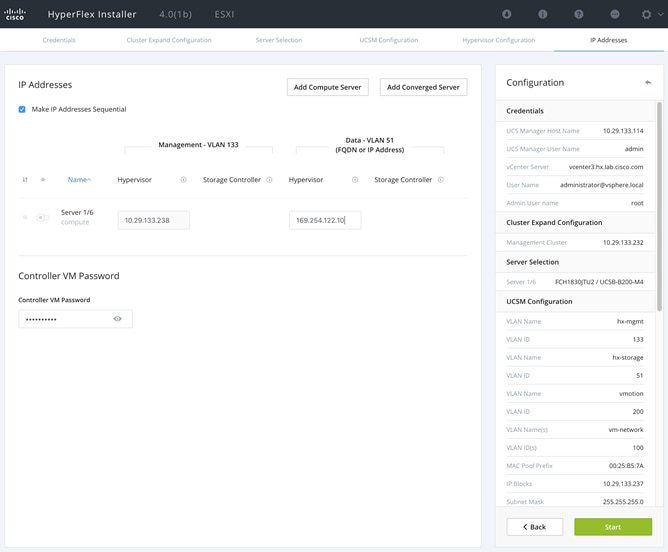Select MAC Pool Prefix 00:25:B5:7A value

[626, 466]
